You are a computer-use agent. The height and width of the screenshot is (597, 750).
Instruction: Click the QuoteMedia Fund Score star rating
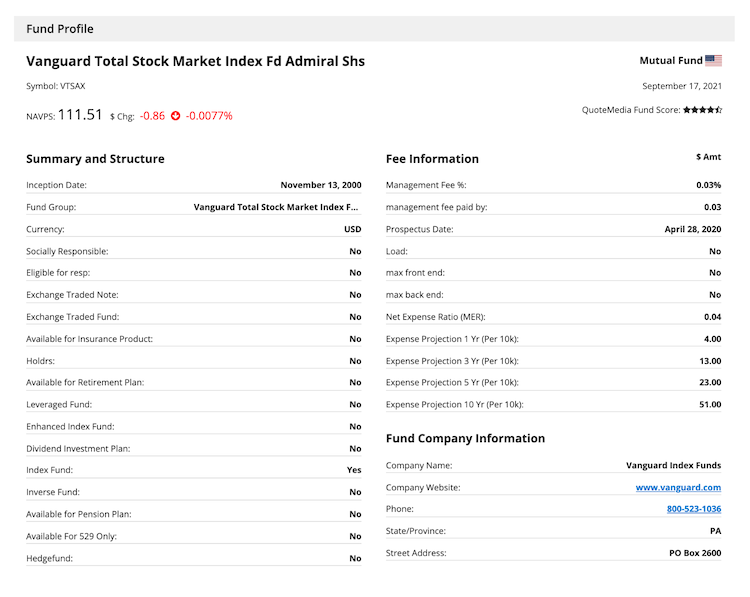pyautogui.click(x=702, y=110)
